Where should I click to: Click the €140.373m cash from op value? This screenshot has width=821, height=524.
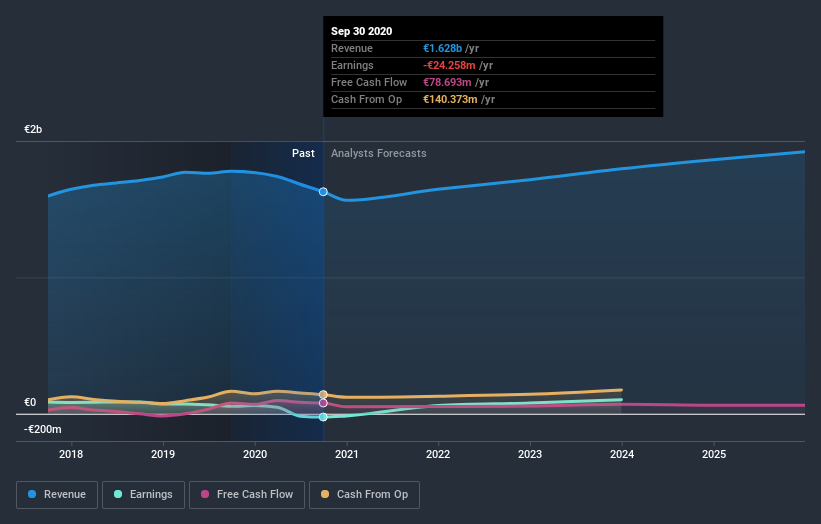point(450,99)
